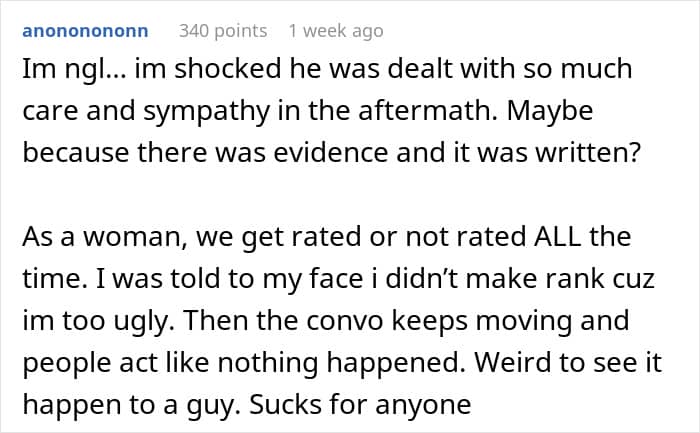Click the word 'aftermath' in the first paragraph

(x=428, y=110)
